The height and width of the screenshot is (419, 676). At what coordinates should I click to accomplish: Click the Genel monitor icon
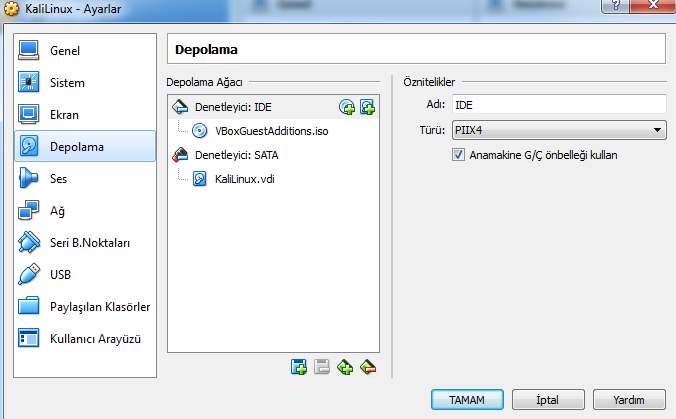coord(28,50)
